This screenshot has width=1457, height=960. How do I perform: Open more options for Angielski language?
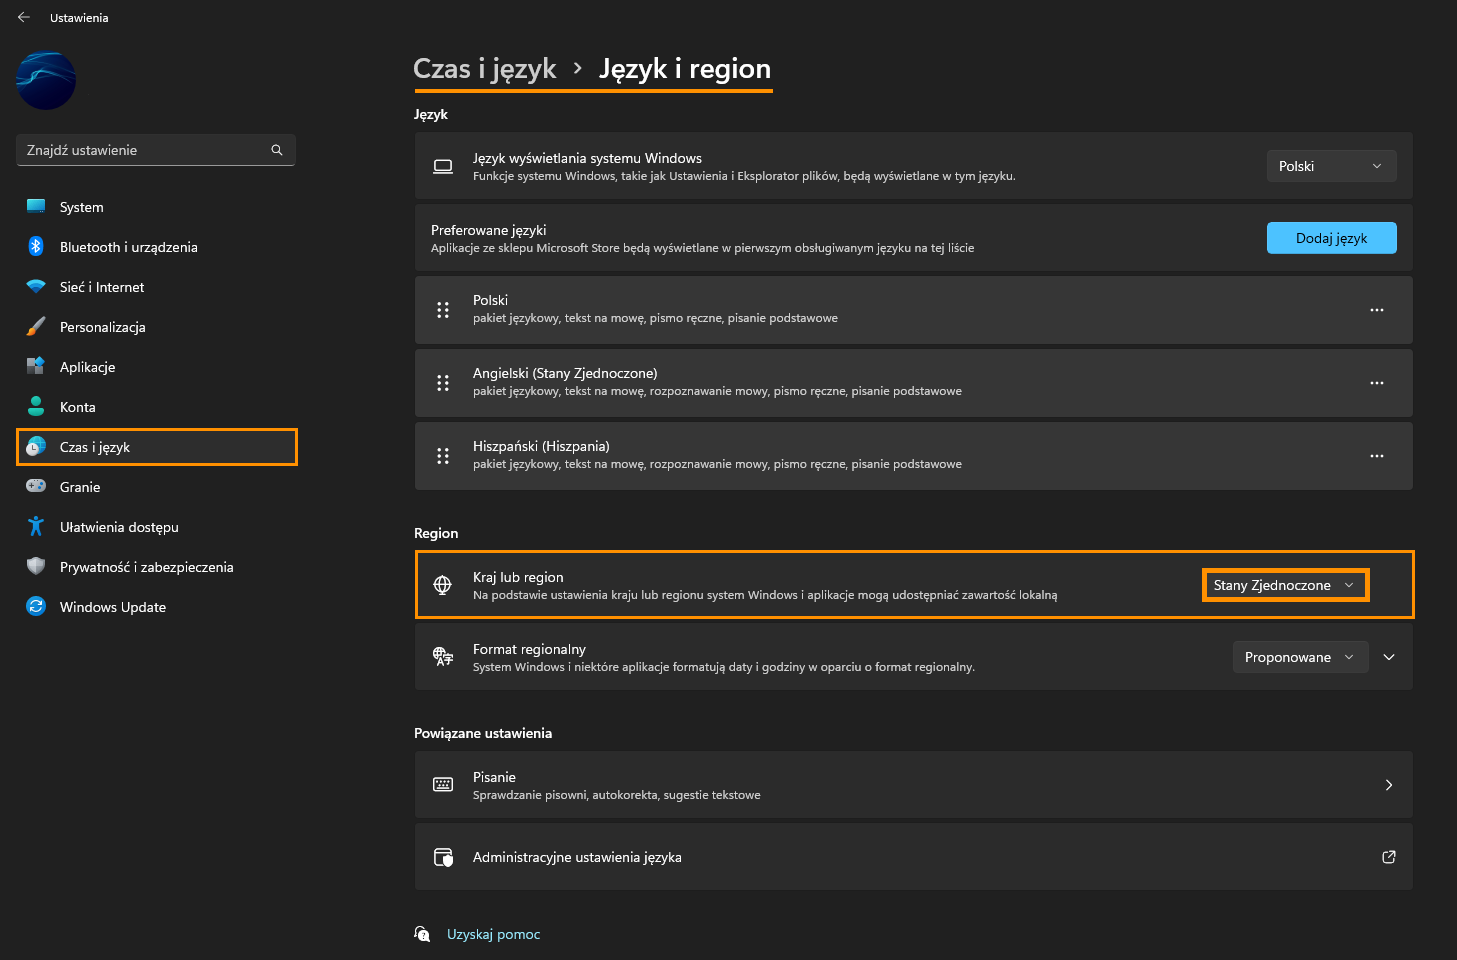coord(1377,383)
